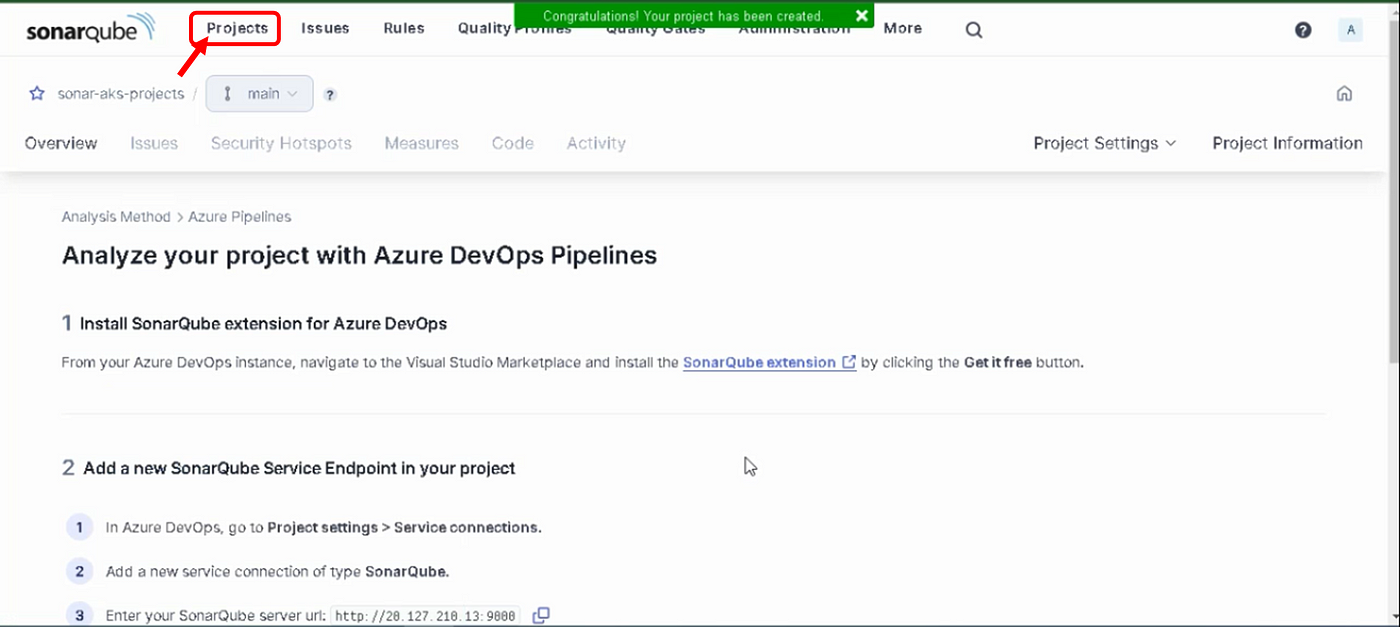Switch to the Code tab
1400x627 pixels.
[x=513, y=143]
